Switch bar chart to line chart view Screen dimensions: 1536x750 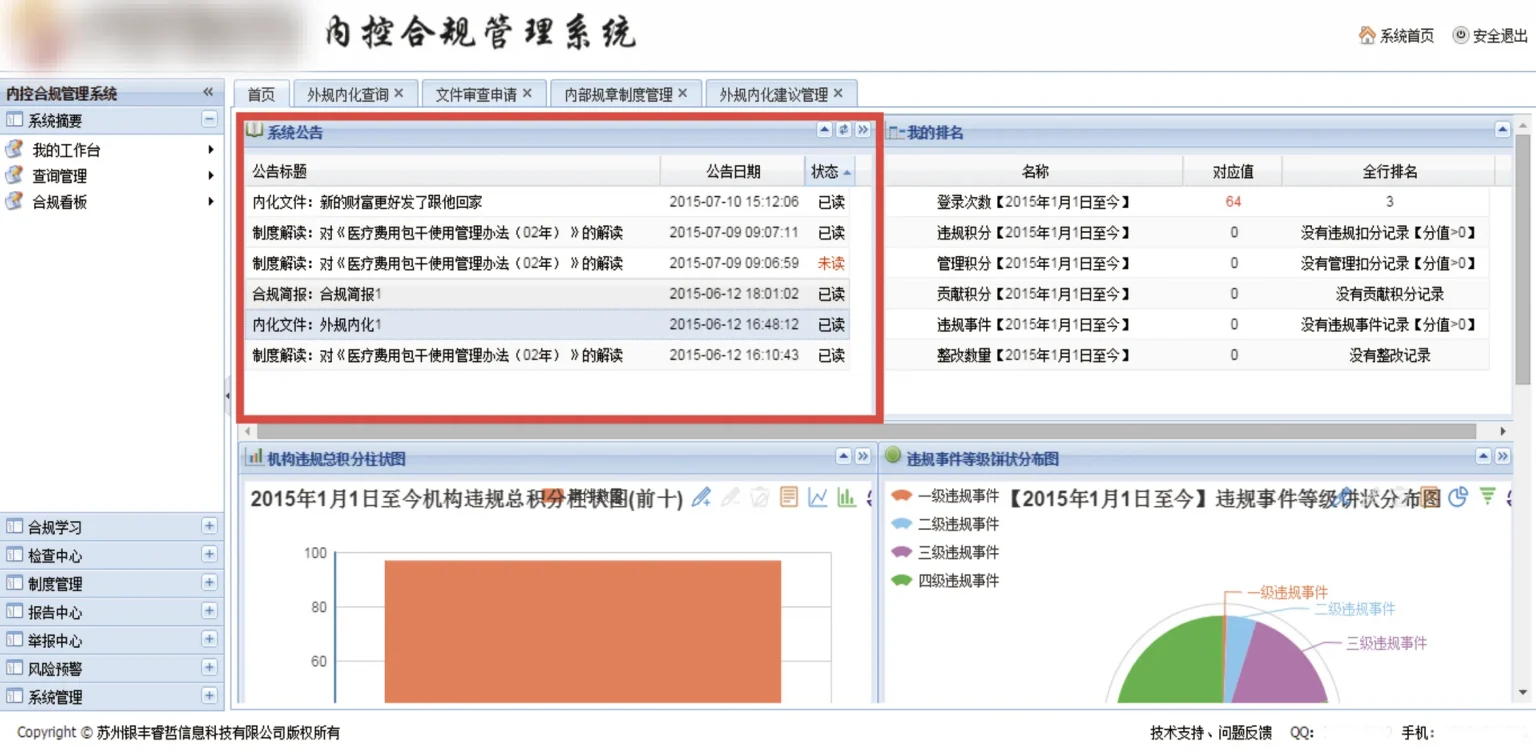818,497
